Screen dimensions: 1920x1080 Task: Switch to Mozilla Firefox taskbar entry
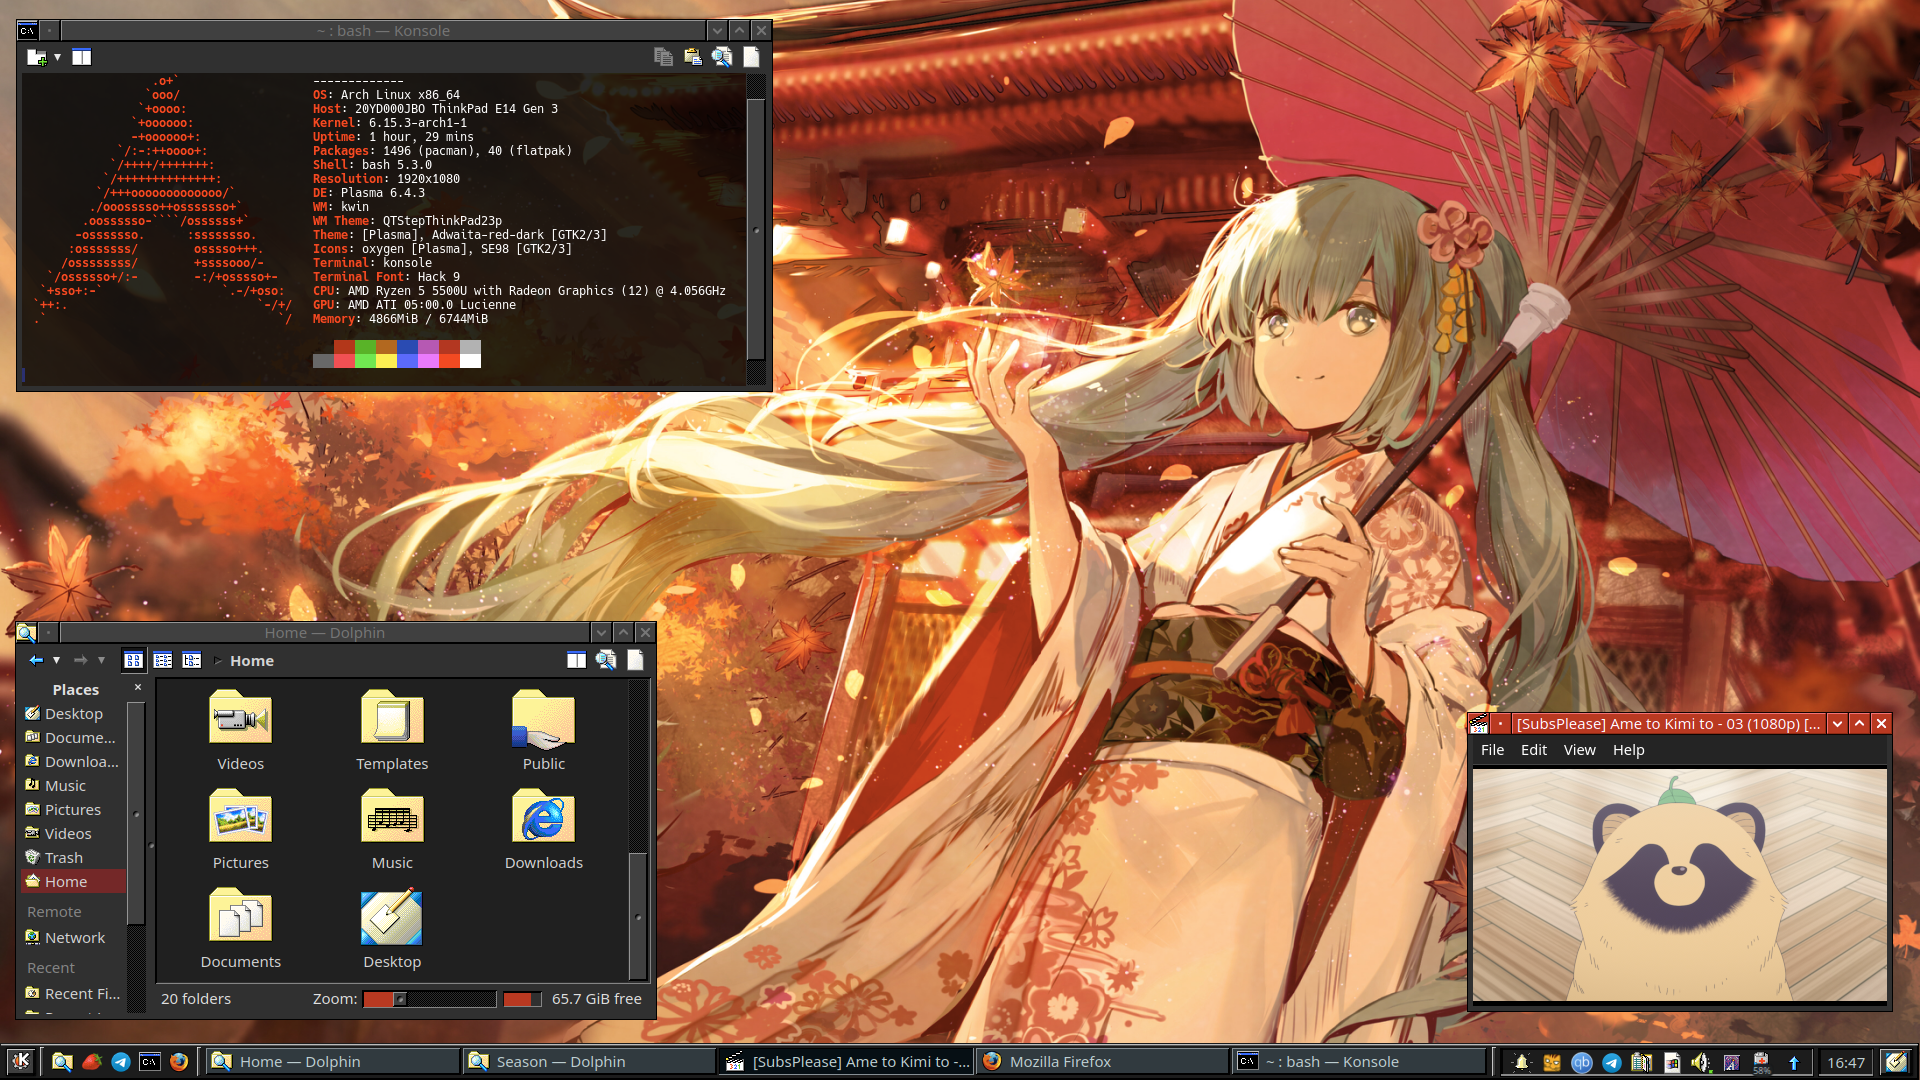click(x=1103, y=1061)
